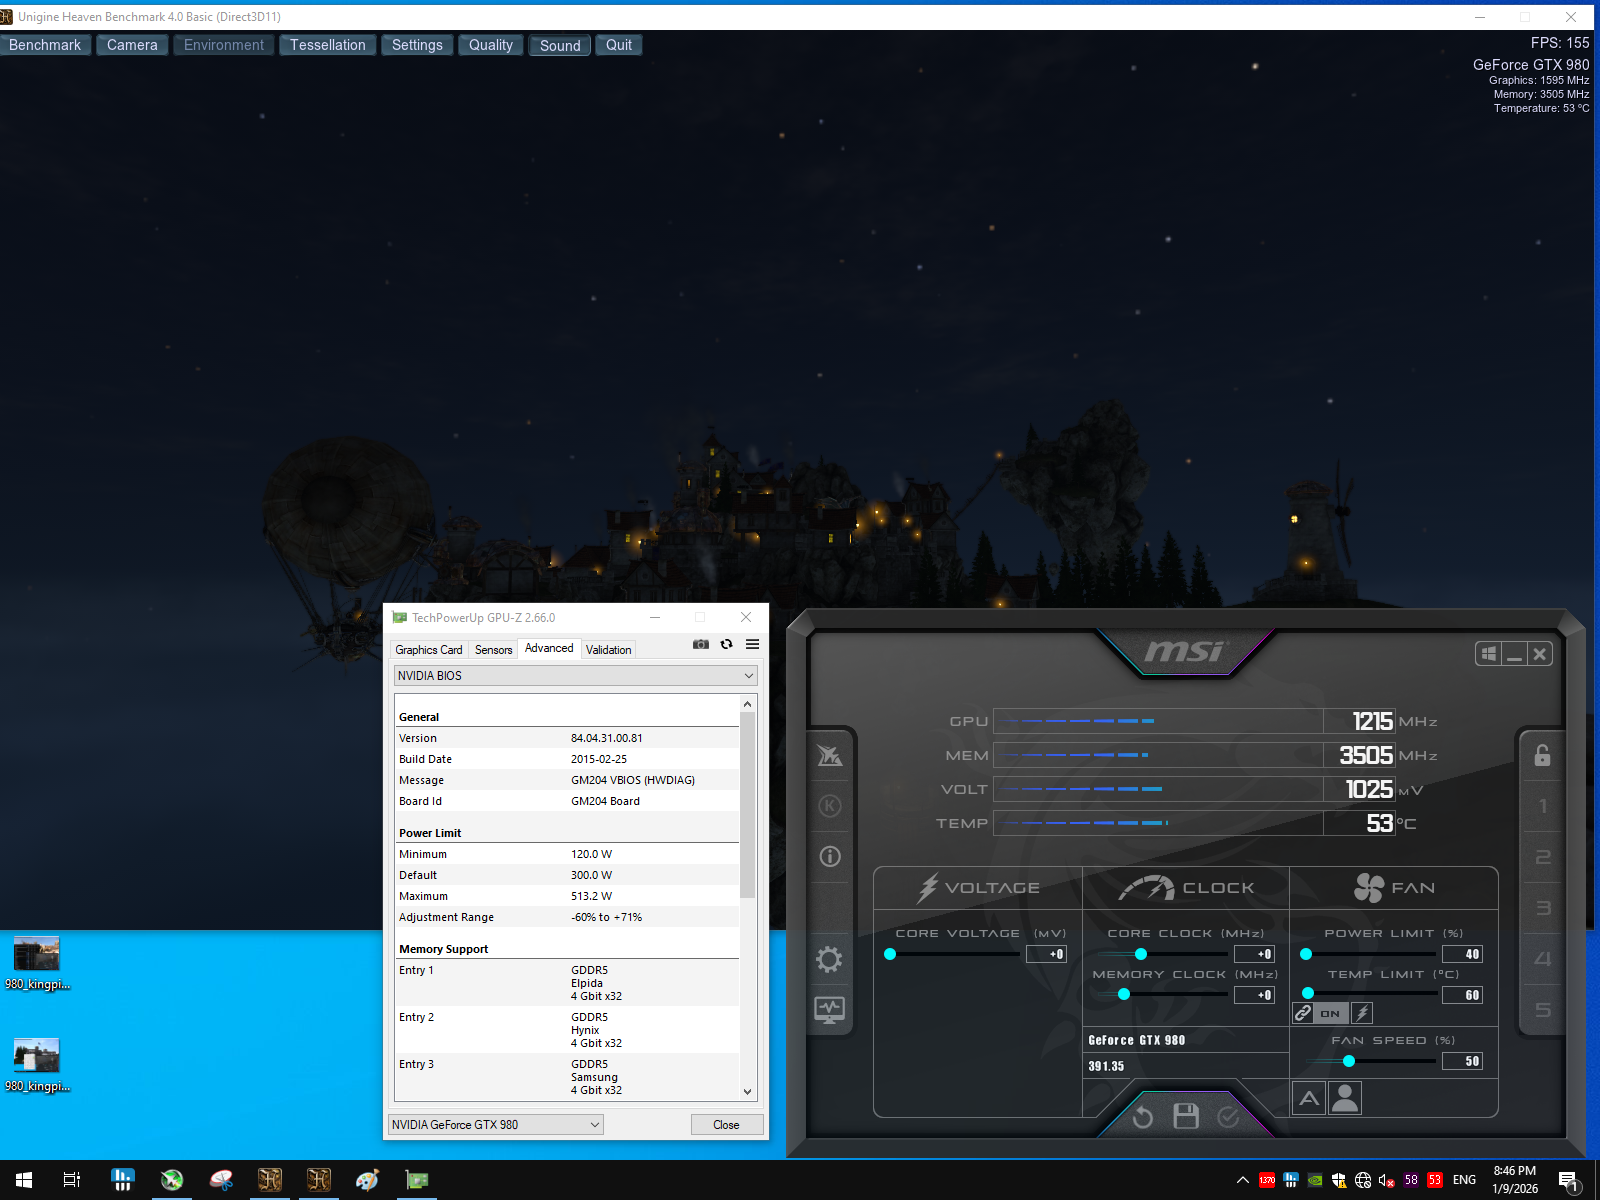Toggle the power and temp limit link
The image size is (1600, 1200).
(1303, 1013)
